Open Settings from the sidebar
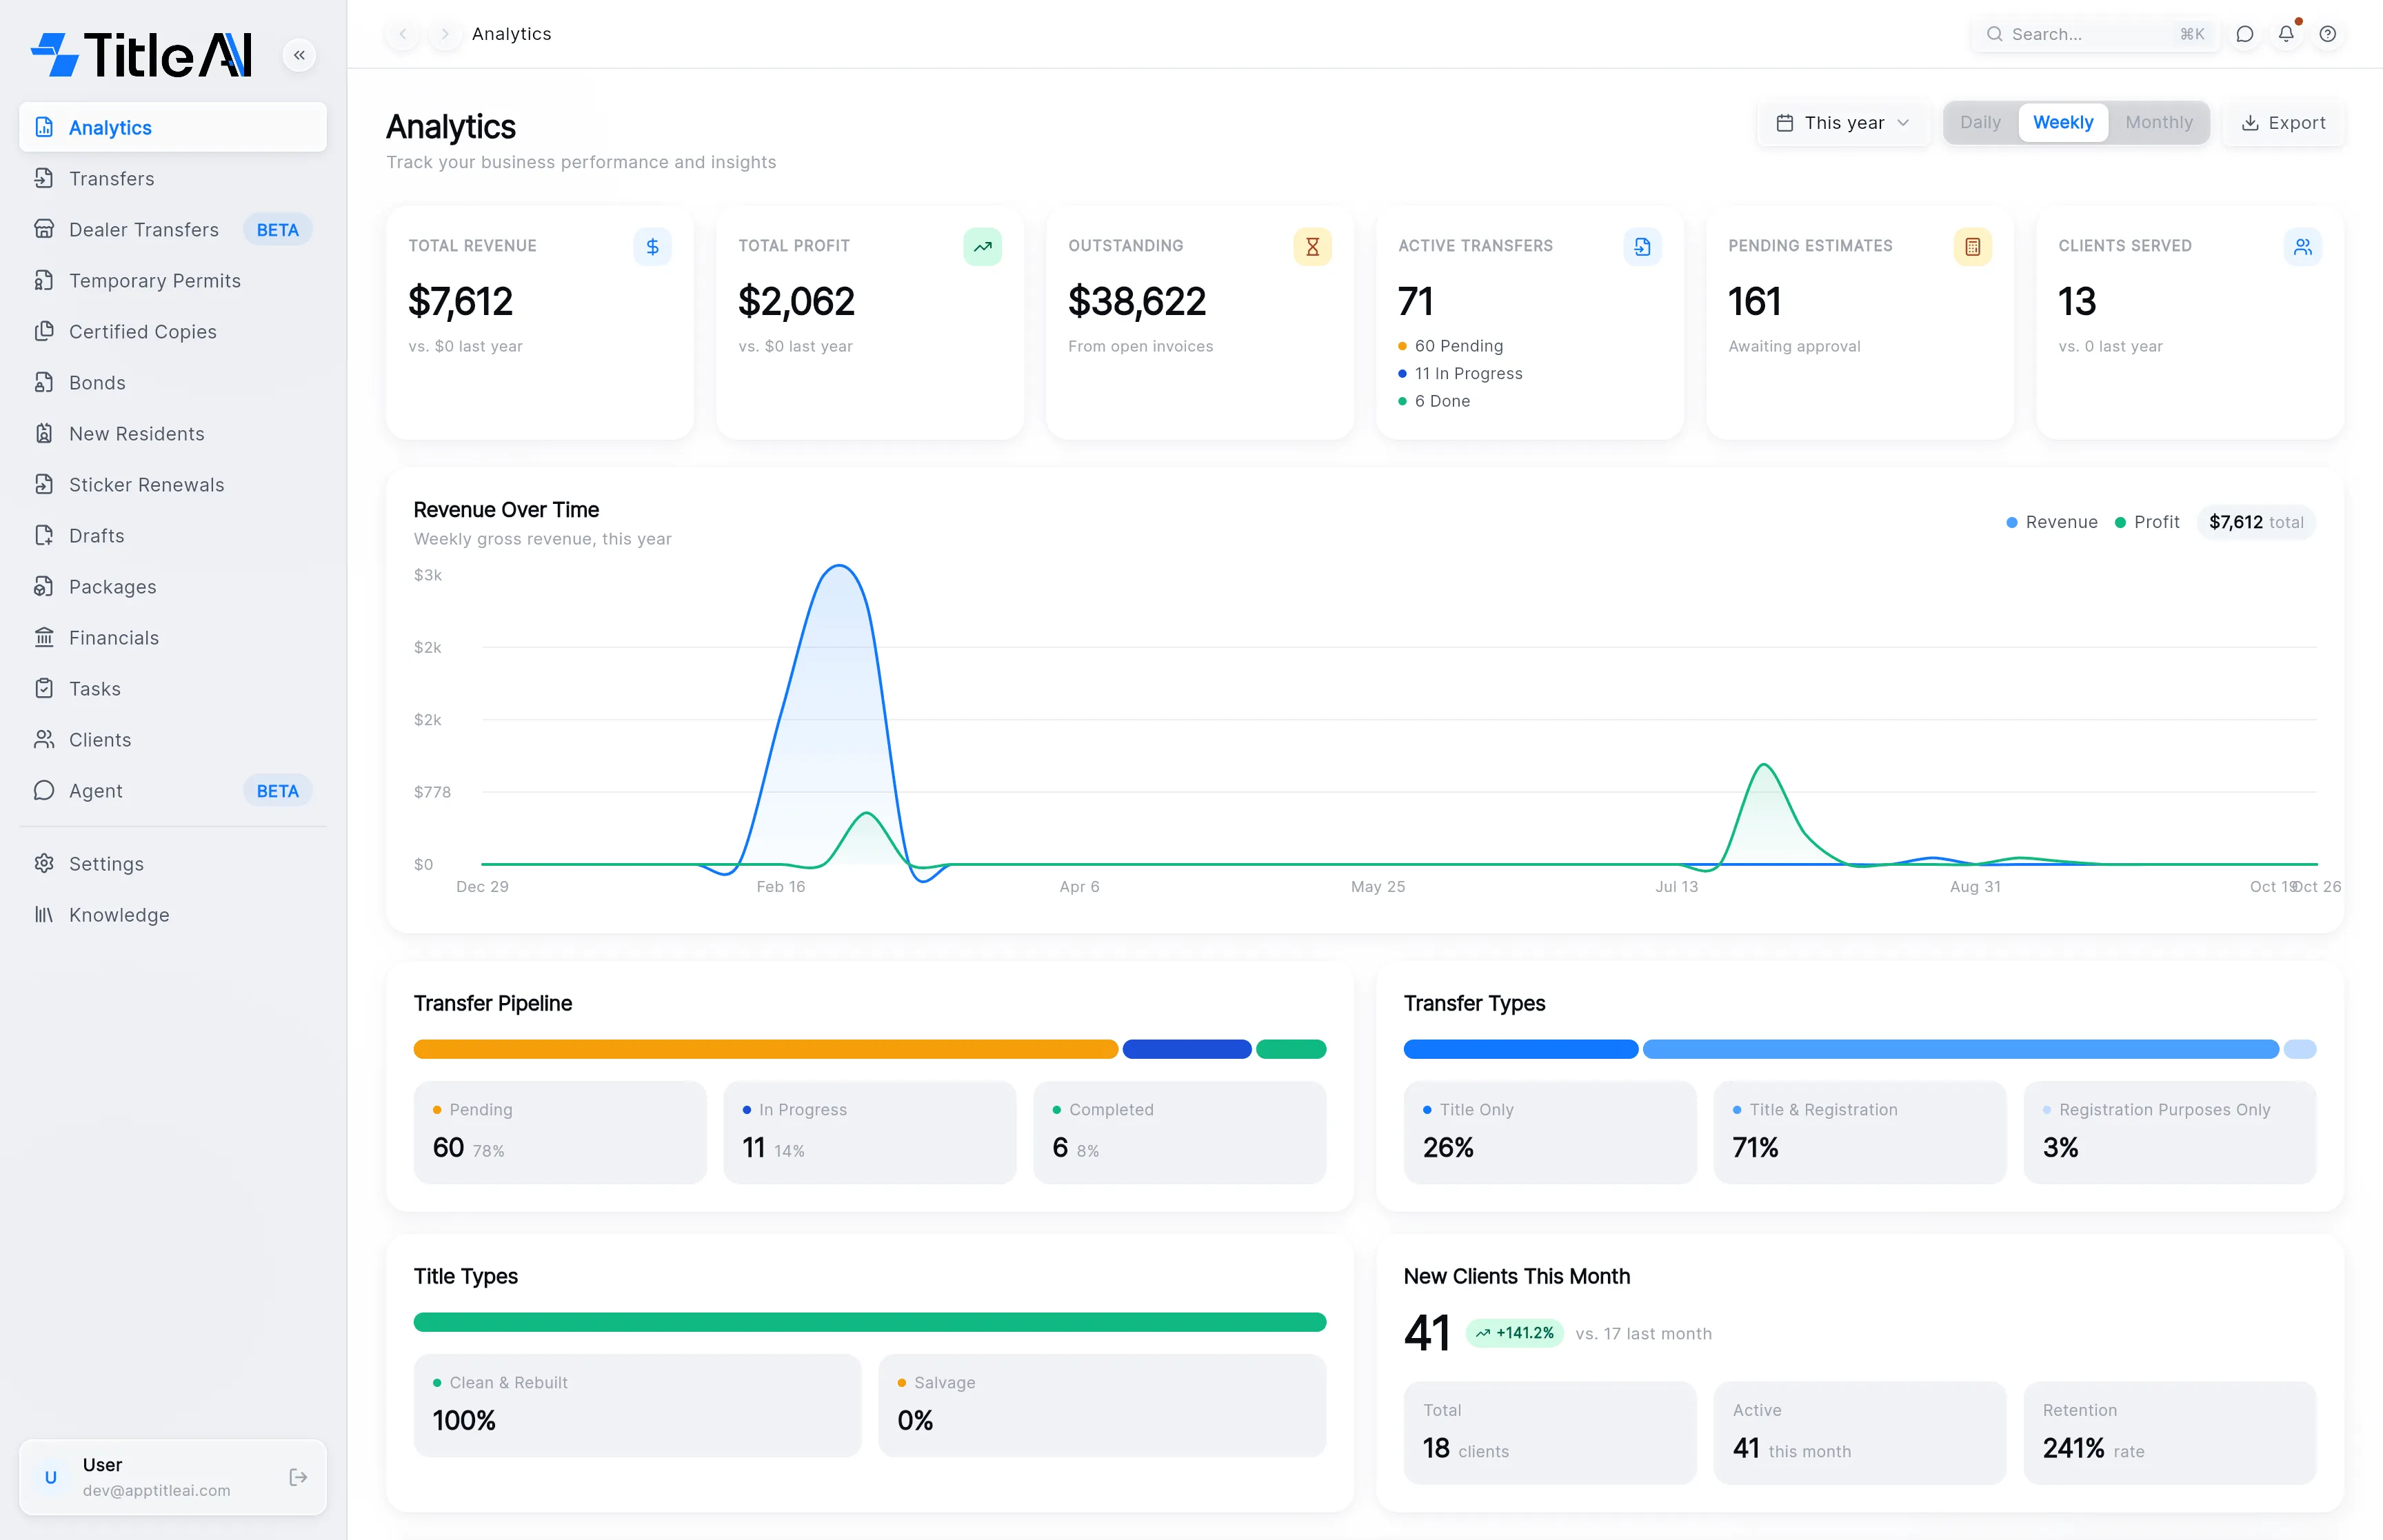This screenshot has height=1540, width=2383. click(173, 864)
